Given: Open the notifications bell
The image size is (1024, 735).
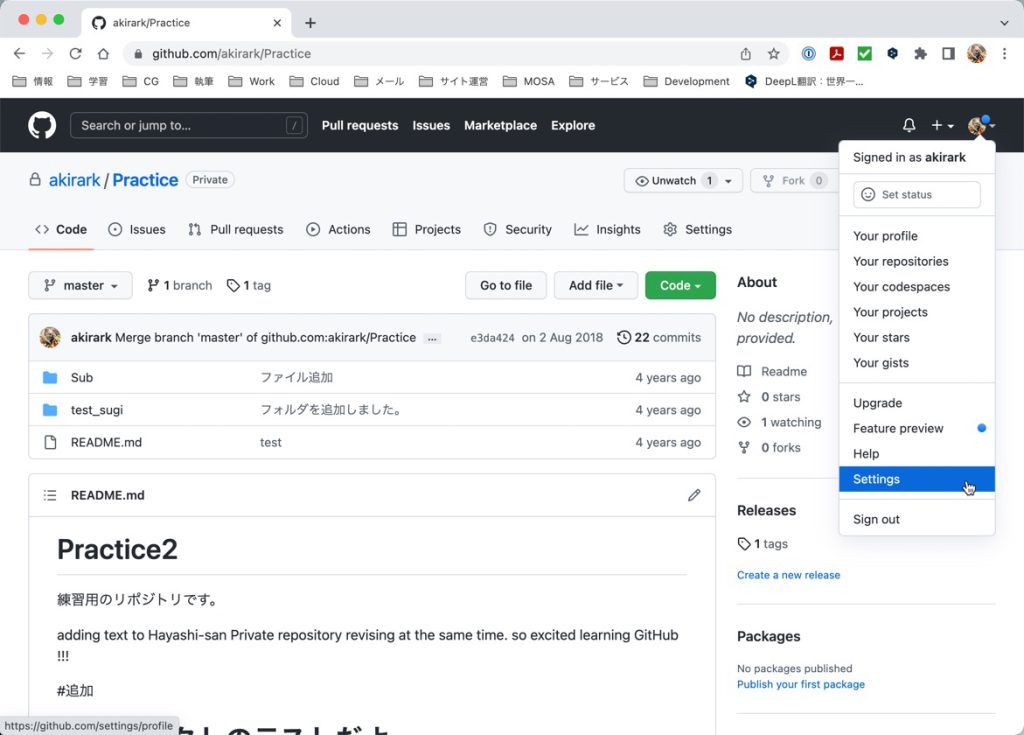Looking at the screenshot, I should pyautogui.click(x=908, y=125).
